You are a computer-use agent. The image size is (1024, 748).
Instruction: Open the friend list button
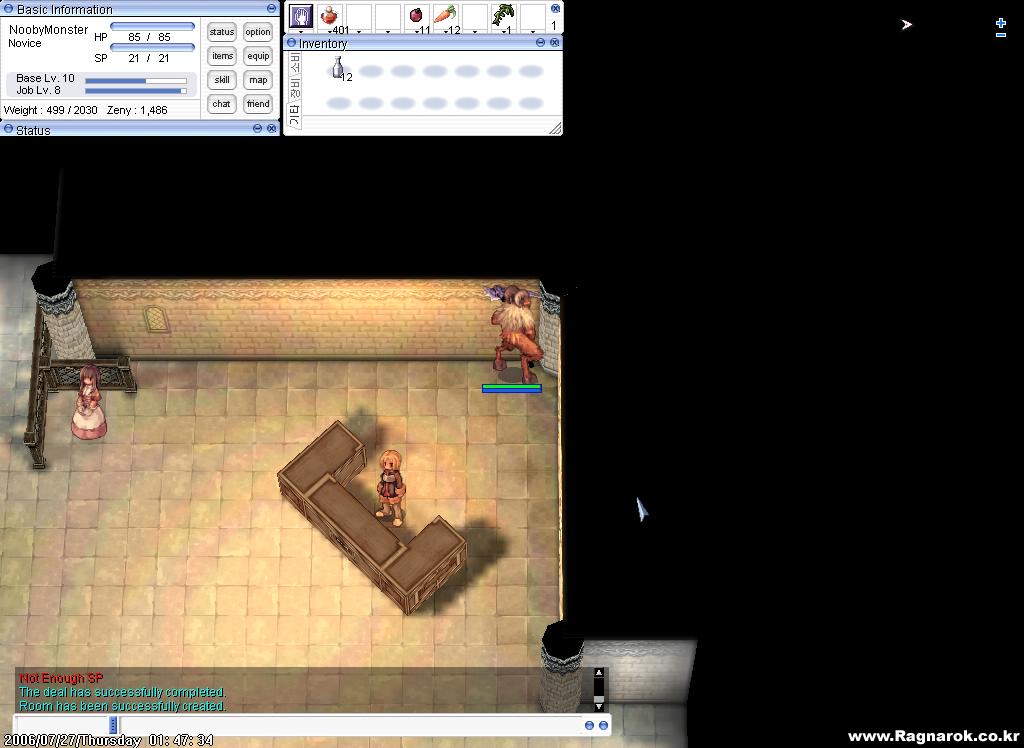[258, 104]
